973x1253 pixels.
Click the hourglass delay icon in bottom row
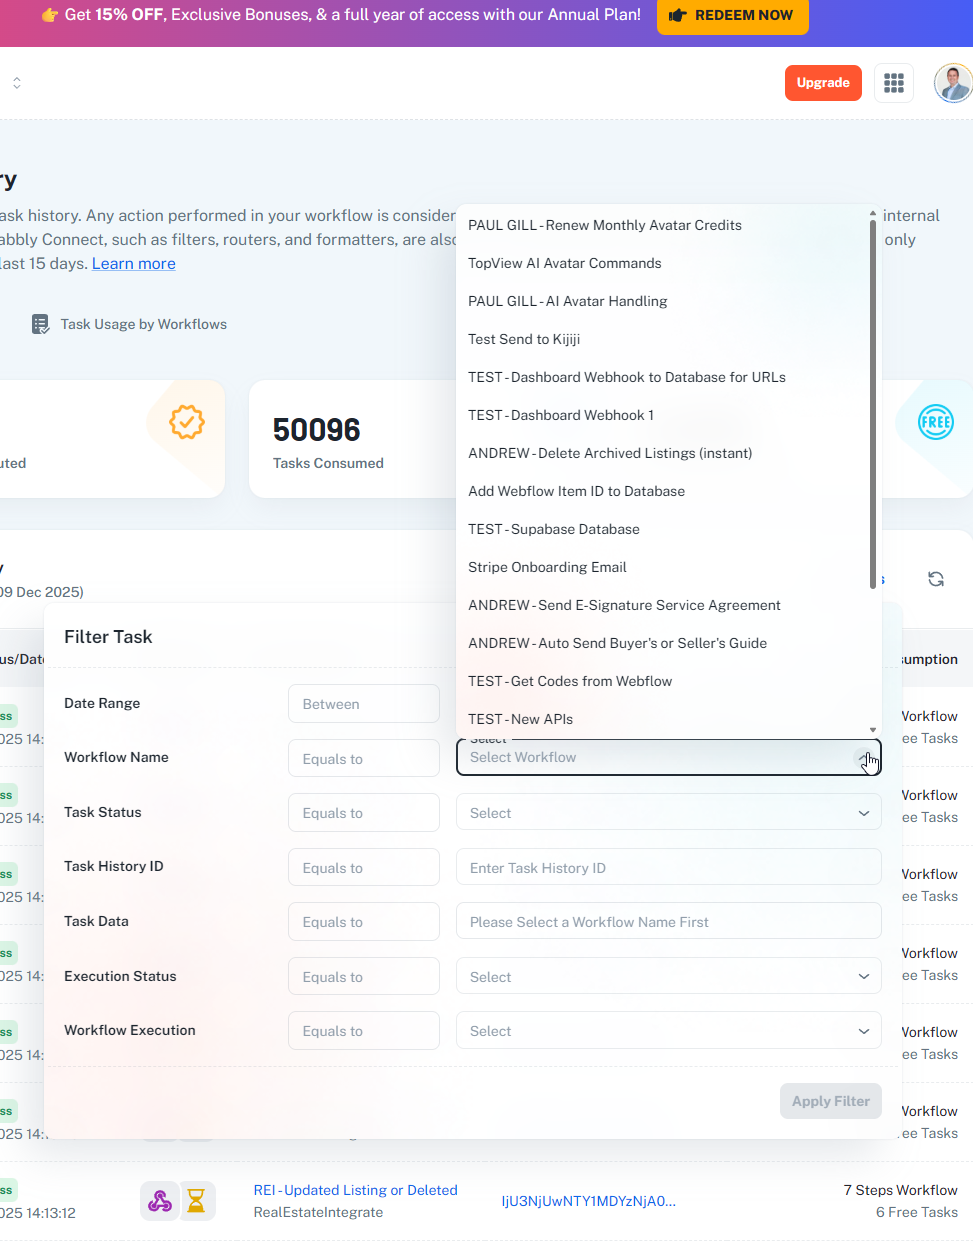click(x=197, y=1200)
